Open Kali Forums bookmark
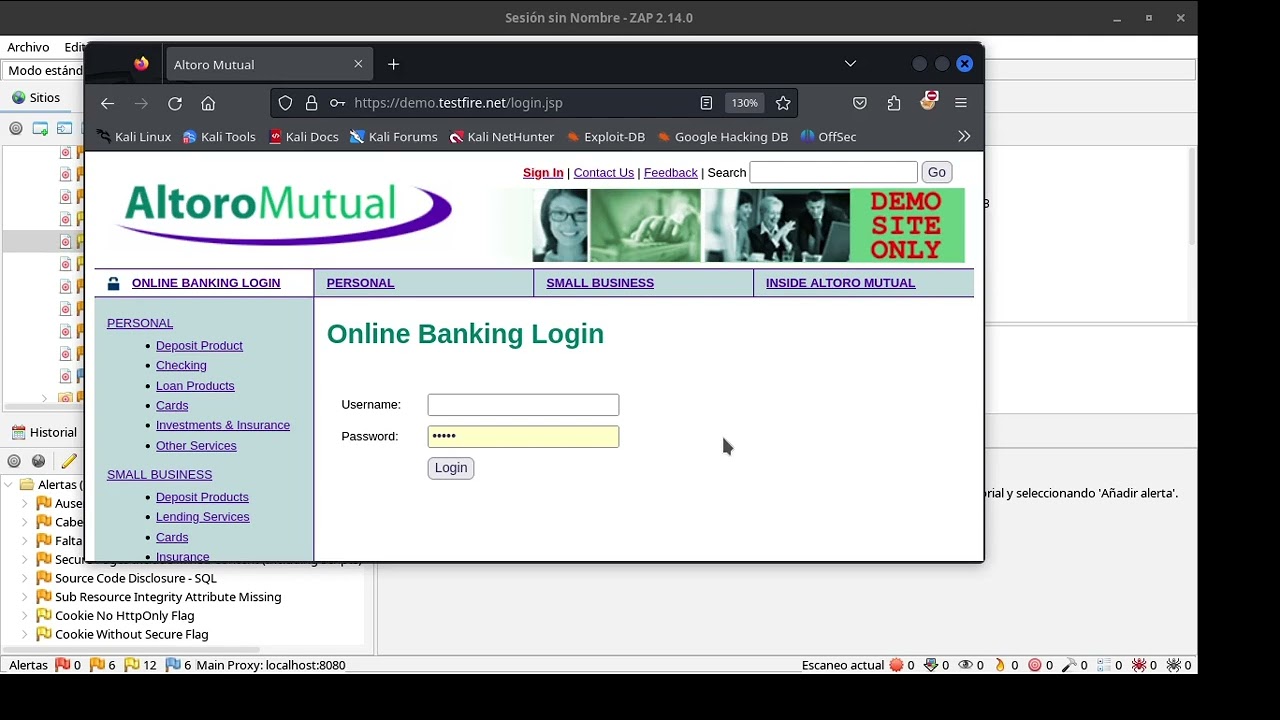 [394, 136]
